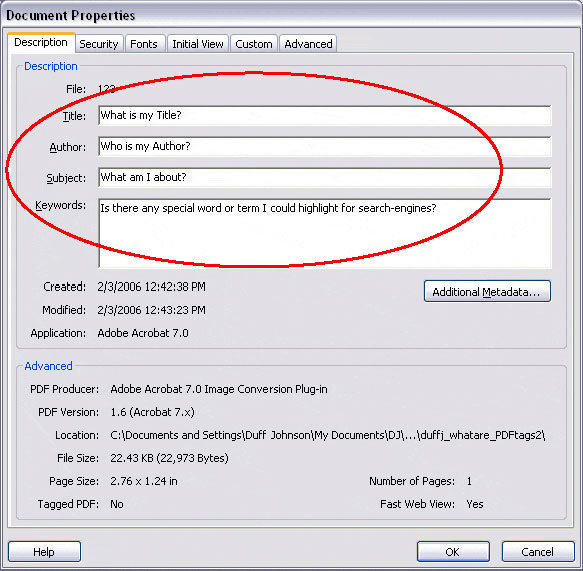Click the PDF Producer value text

tap(219, 389)
